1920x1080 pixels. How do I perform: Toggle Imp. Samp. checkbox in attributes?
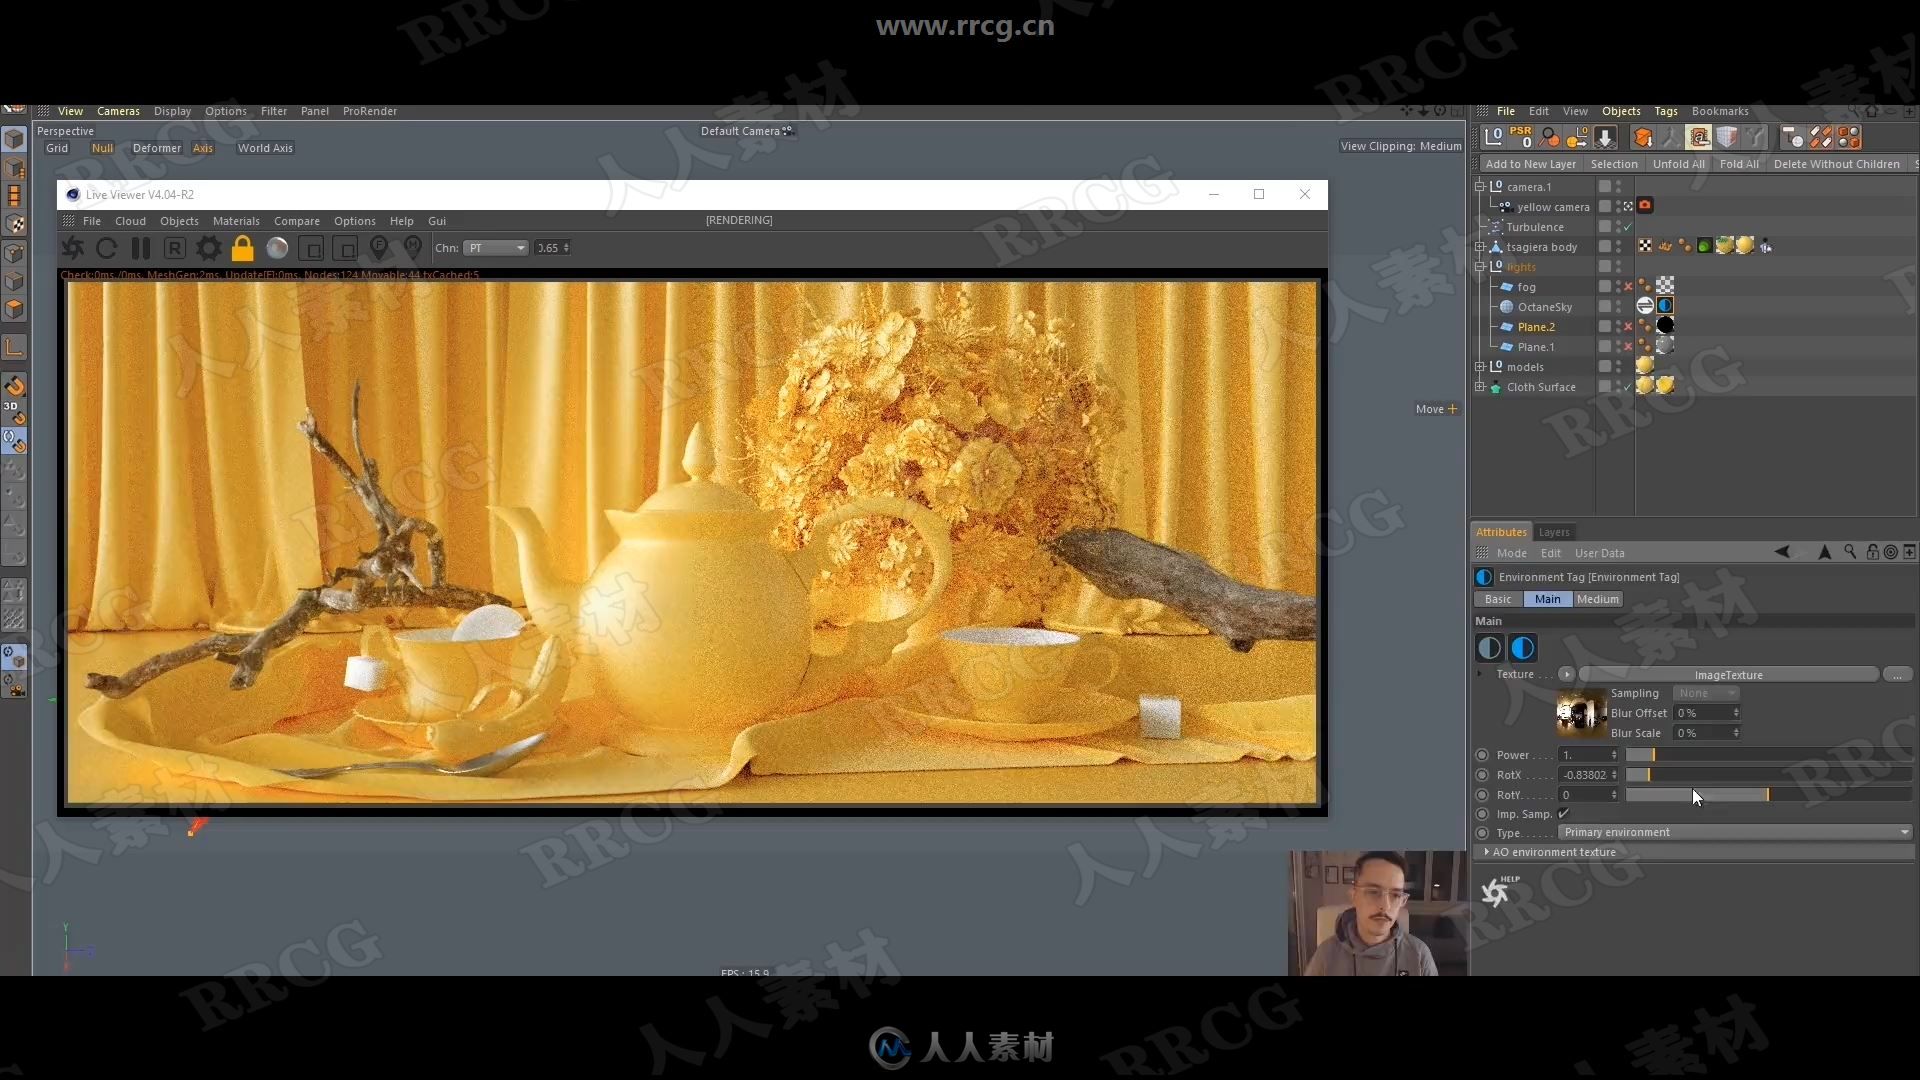pyautogui.click(x=1564, y=812)
